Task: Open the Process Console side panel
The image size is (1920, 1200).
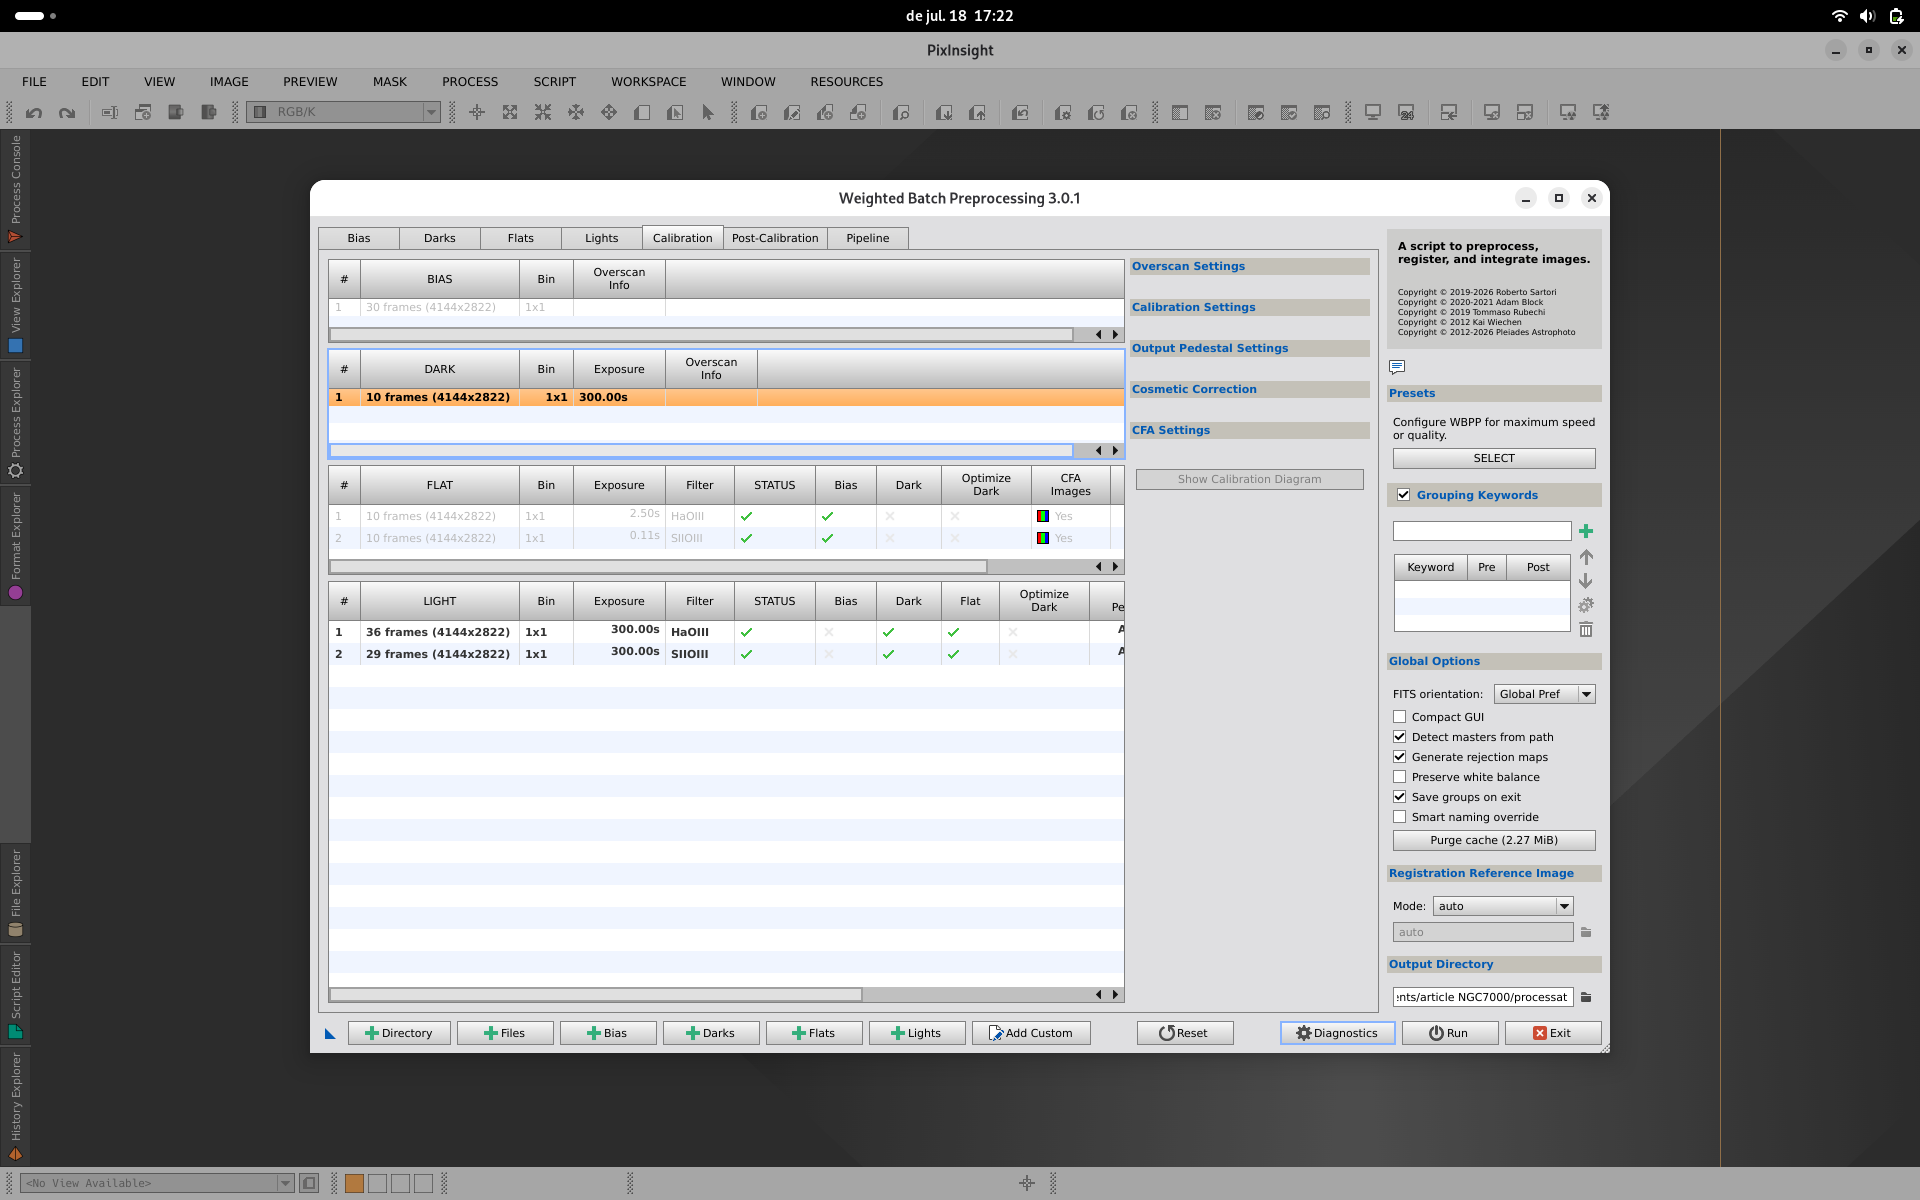Action: click(x=15, y=189)
